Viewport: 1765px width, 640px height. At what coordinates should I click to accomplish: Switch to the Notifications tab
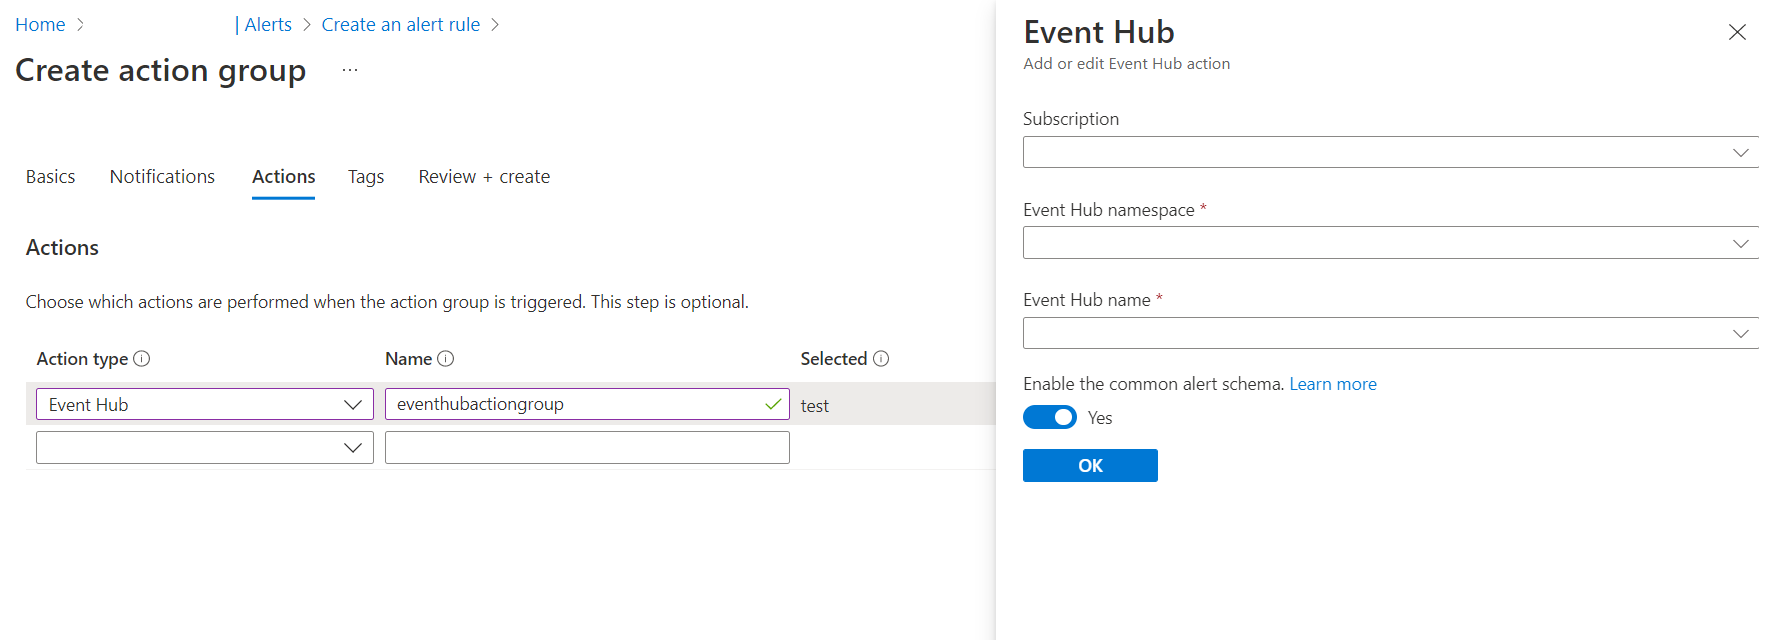(x=162, y=177)
